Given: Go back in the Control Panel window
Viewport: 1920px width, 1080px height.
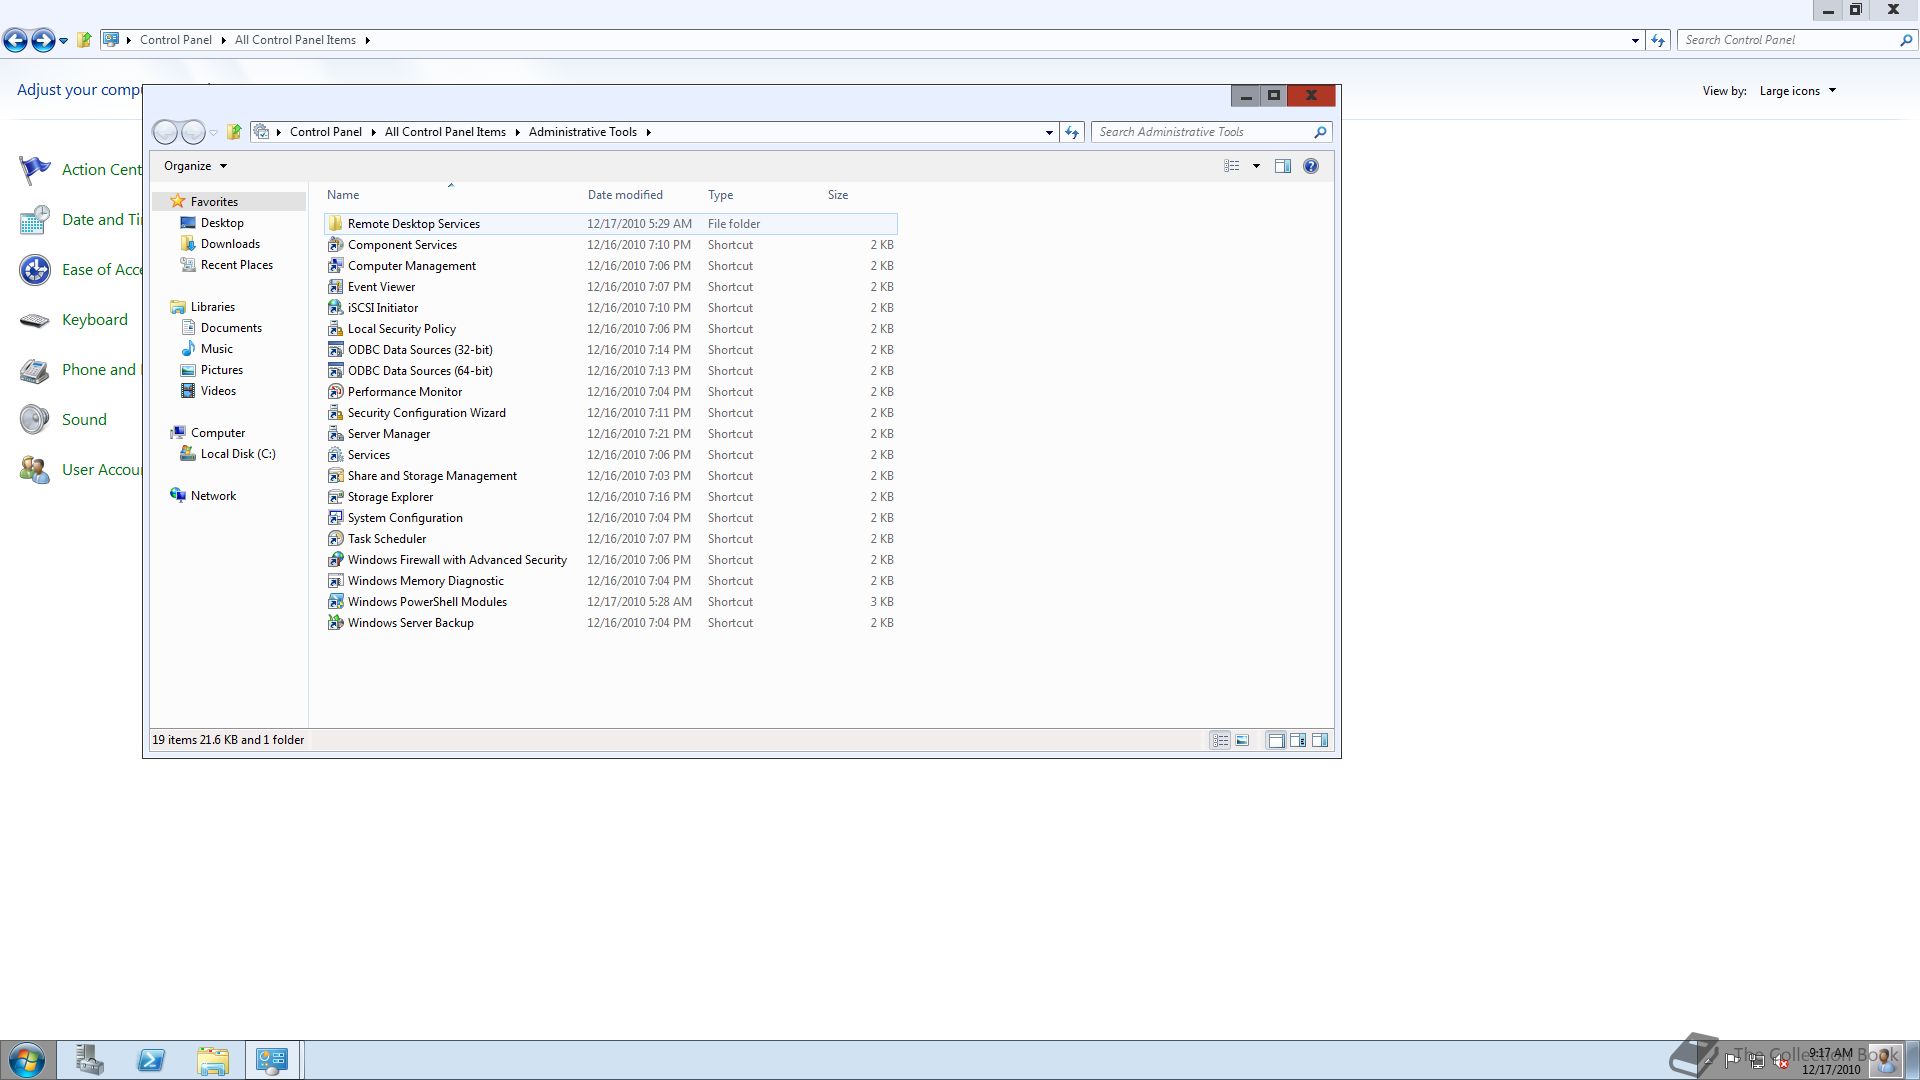Looking at the screenshot, I should (x=15, y=40).
